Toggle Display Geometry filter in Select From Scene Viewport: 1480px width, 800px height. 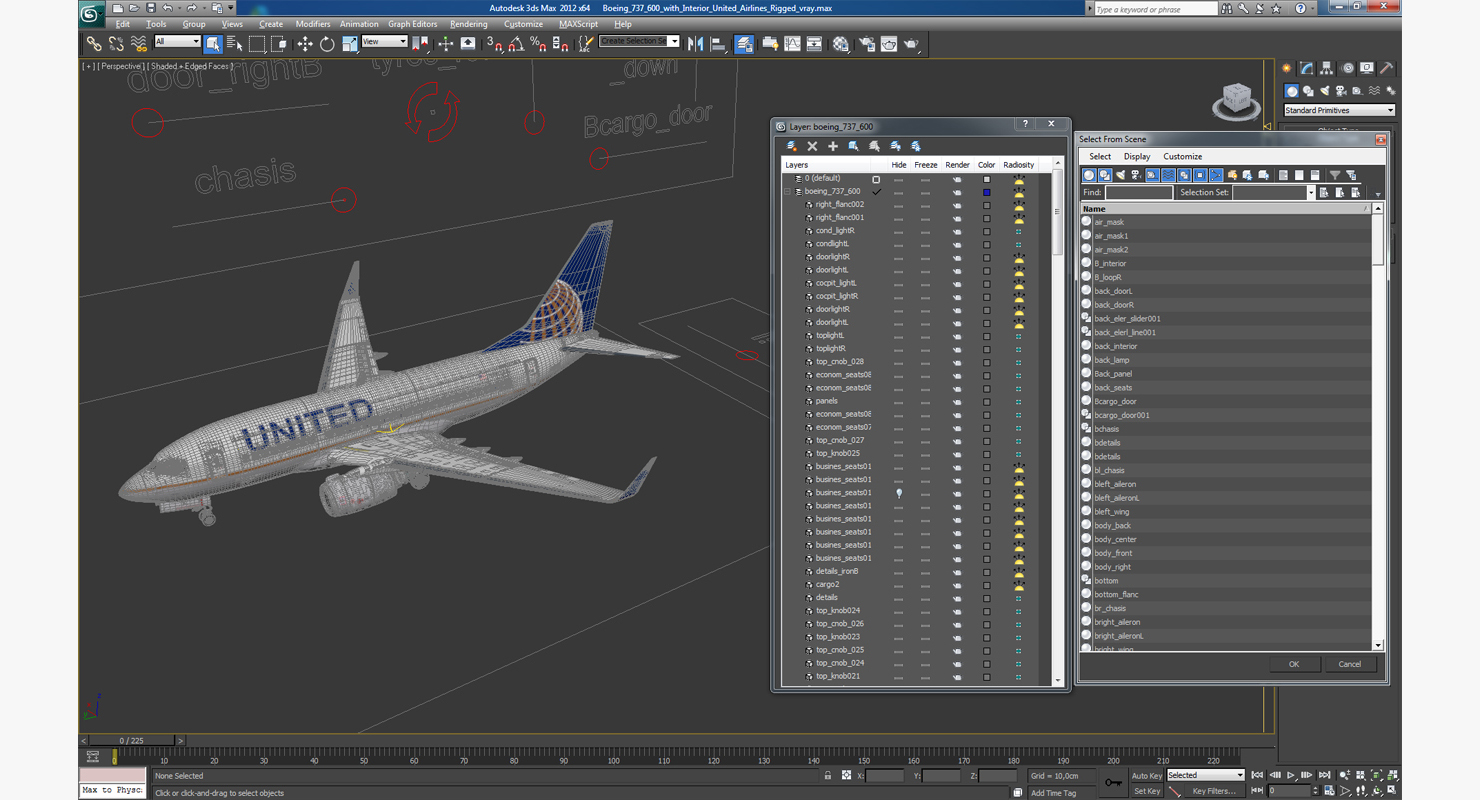point(1089,175)
